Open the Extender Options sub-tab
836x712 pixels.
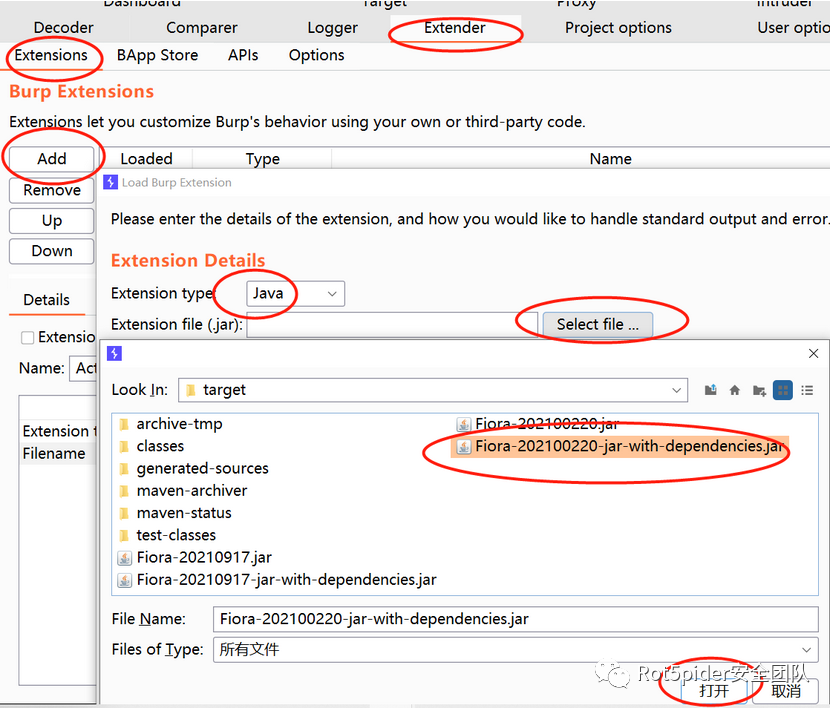click(317, 55)
